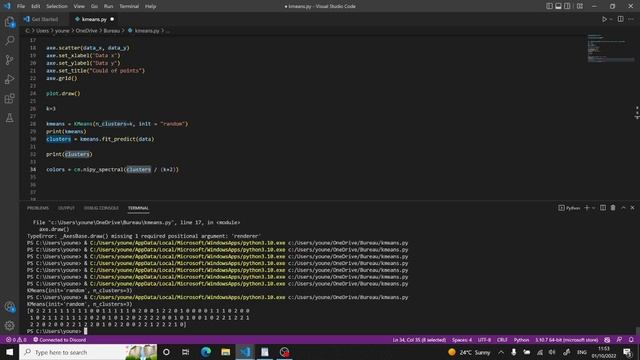The height and width of the screenshot is (360, 640).
Task: Select interpreter 3.10.7 64-bit in status bar
Action: (x=567, y=340)
